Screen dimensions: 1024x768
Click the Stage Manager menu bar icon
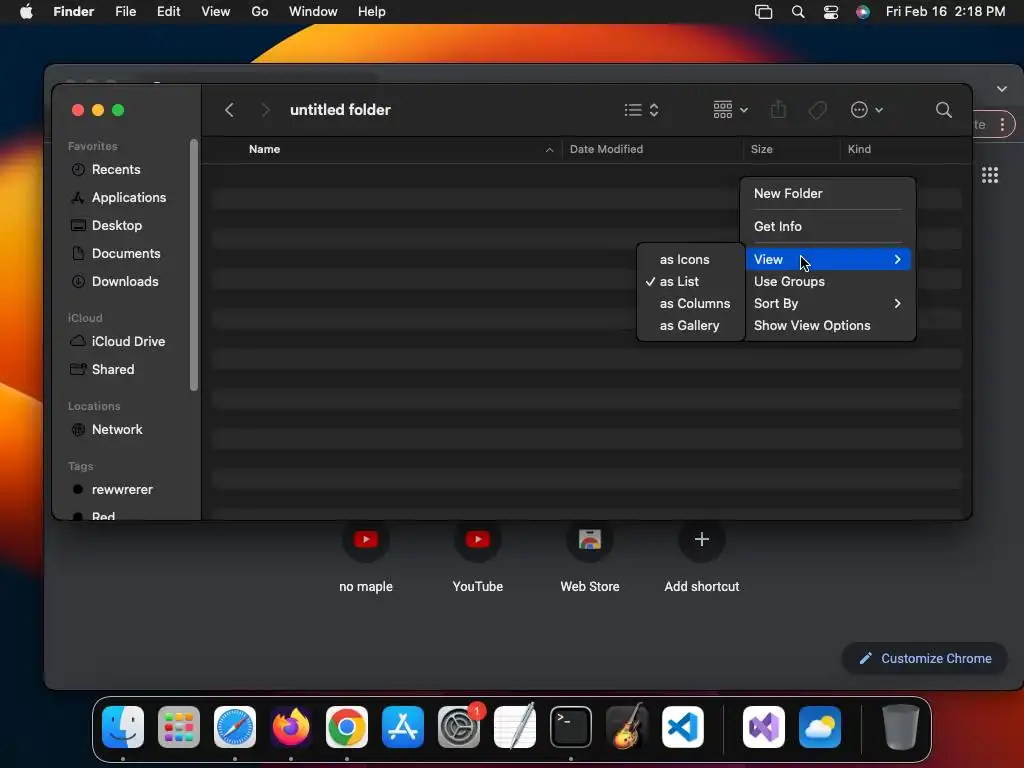(x=763, y=12)
